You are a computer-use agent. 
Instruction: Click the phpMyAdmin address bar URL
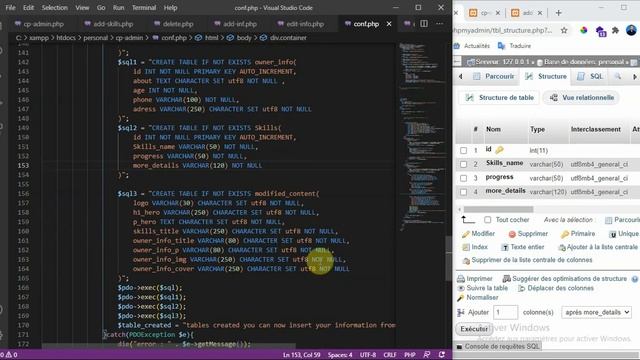pos(503,30)
